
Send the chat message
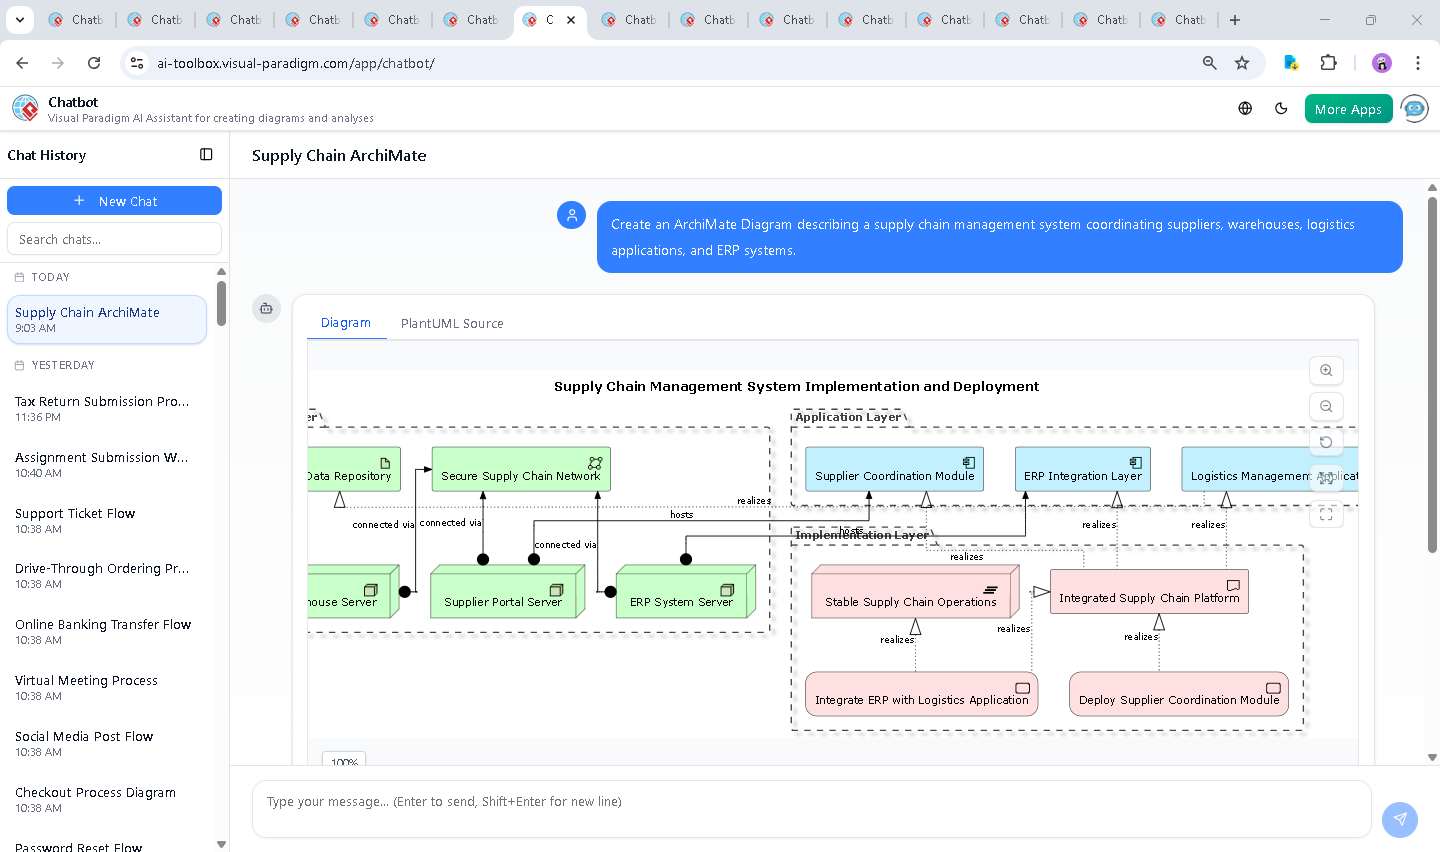pos(1399,819)
